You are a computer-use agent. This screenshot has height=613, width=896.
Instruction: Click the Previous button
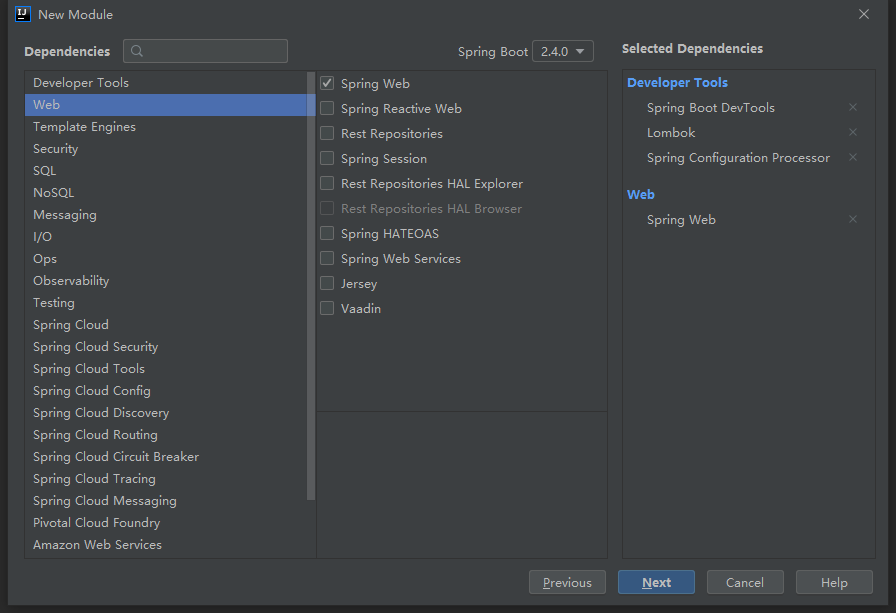click(x=567, y=582)
